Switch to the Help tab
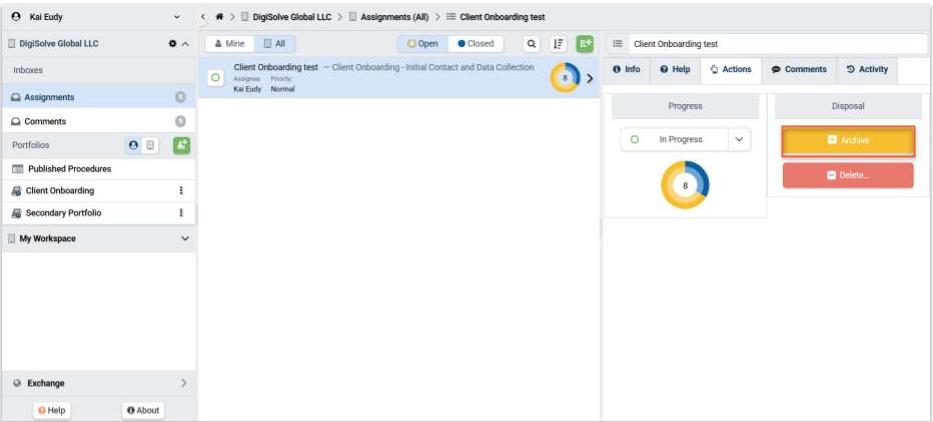Screen dimensions: 933x422 tap(675, 70)
